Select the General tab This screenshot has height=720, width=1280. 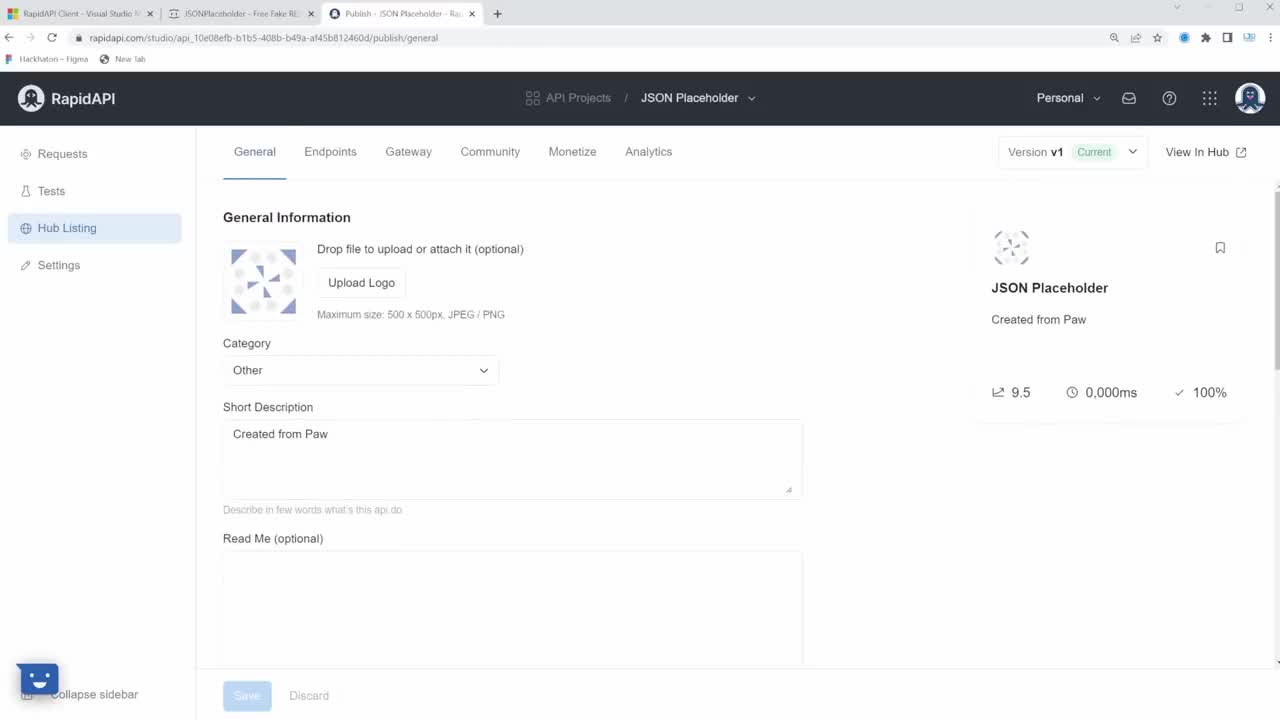(x=254, y=152)
